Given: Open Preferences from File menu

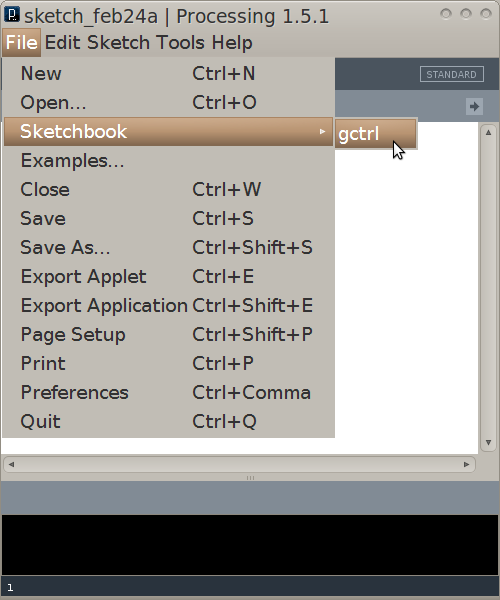Looking at the screenshot, I should pyautogui.click(x=168, y=393).
